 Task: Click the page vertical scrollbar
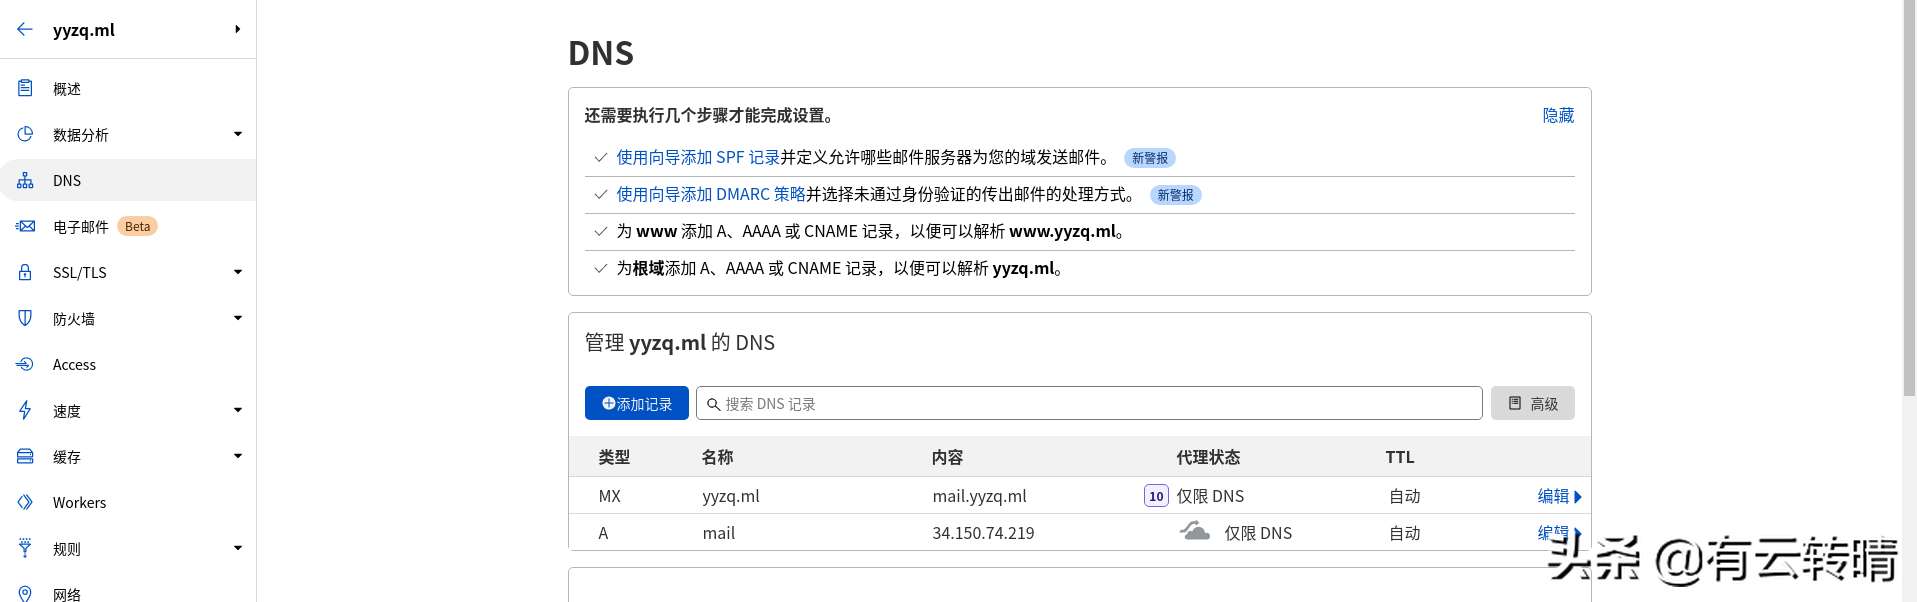pos(1908,200)
